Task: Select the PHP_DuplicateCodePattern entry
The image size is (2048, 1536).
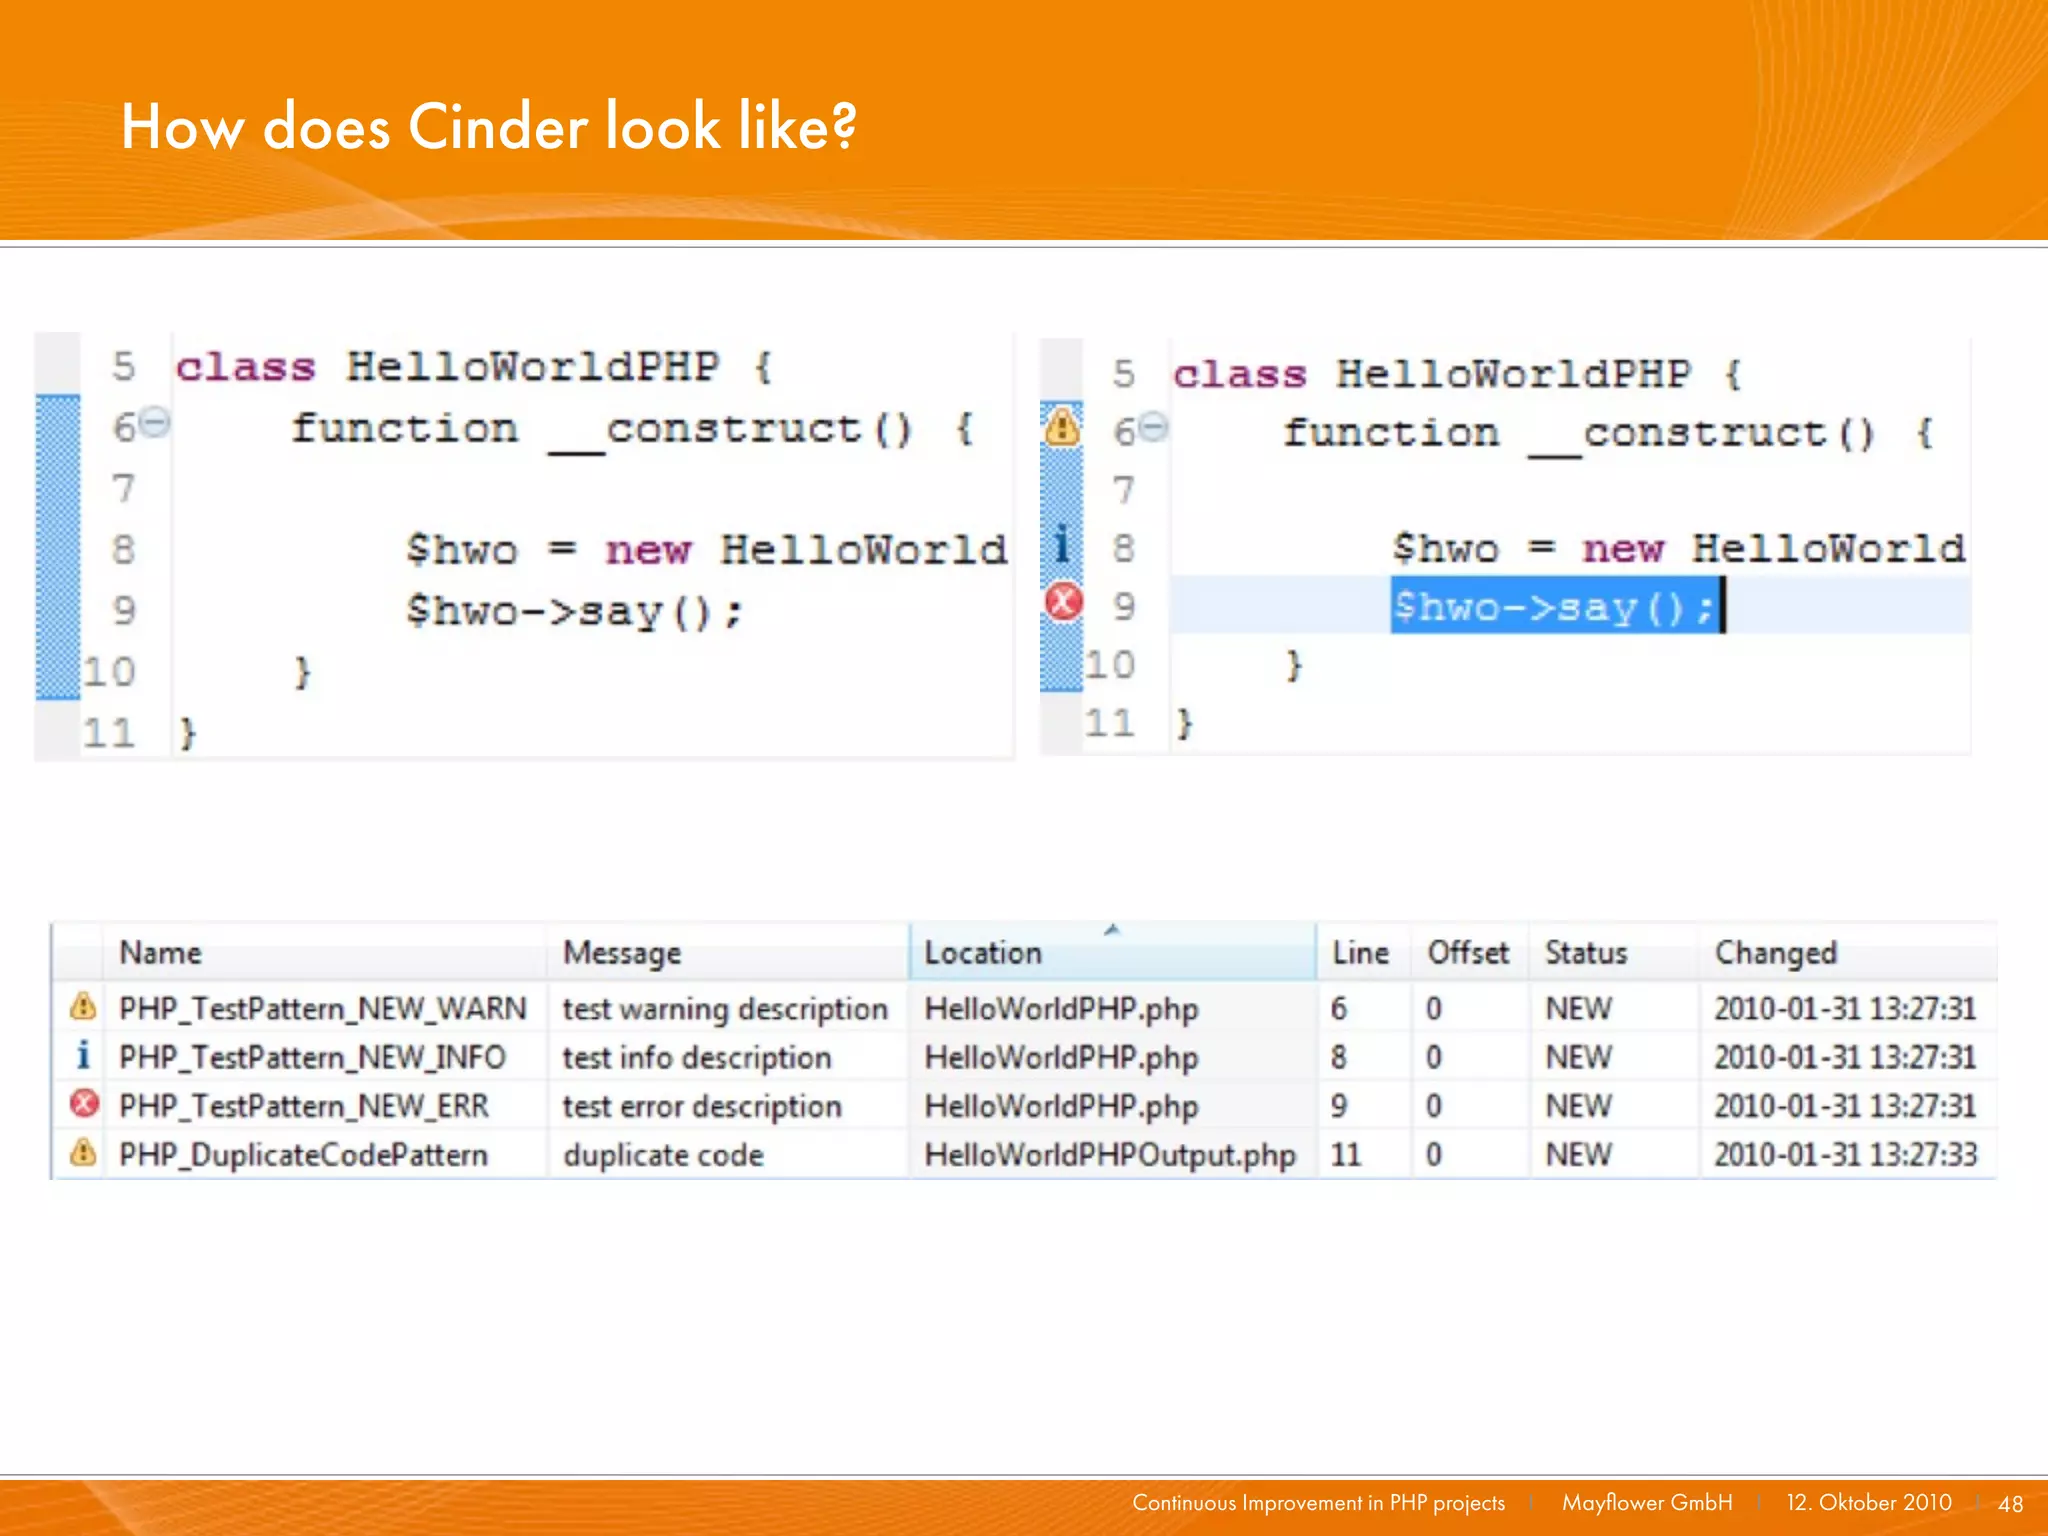Action: click(x=304, y=1155)
